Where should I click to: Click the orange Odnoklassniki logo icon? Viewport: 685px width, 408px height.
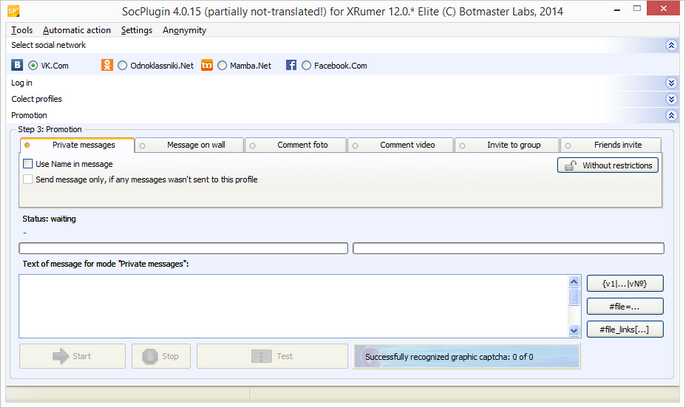[x=107, y=66]
